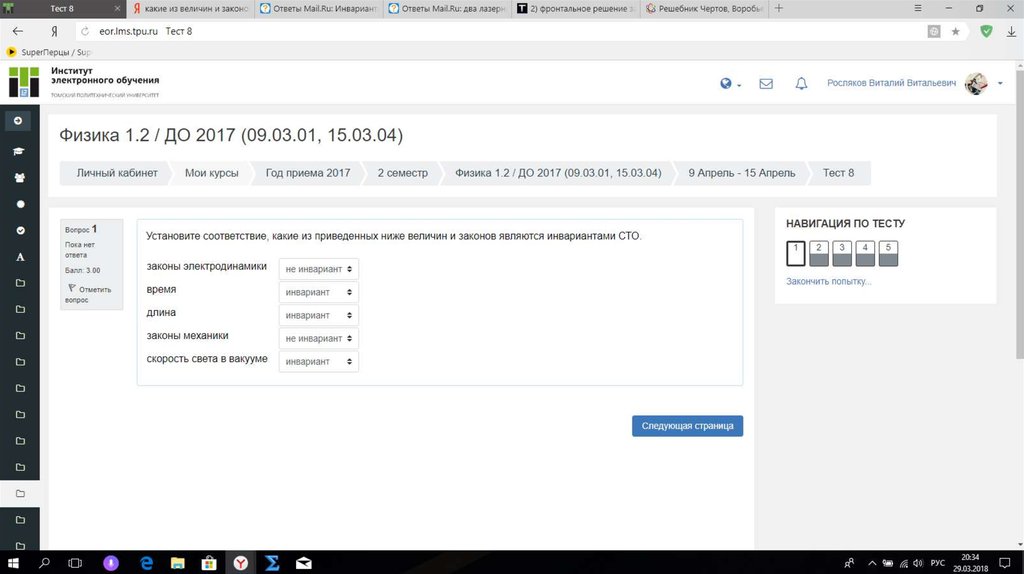Switch to Yandex Browser taskbar icon
Viewport: 1024px width, 574px height.
tap(240, 563)
